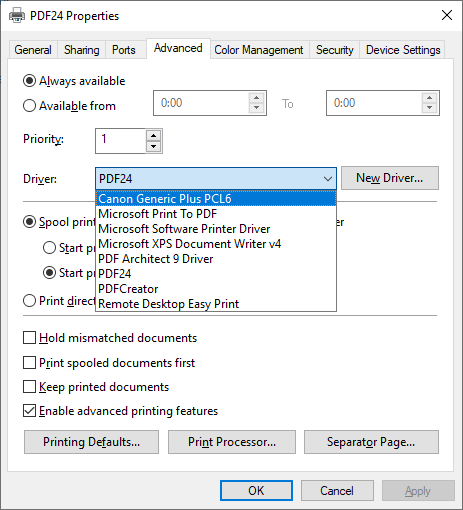Viewport: 463px width, 510px height.
Task: Open the Device Settings tab
Action: click(x=403, y=50)
